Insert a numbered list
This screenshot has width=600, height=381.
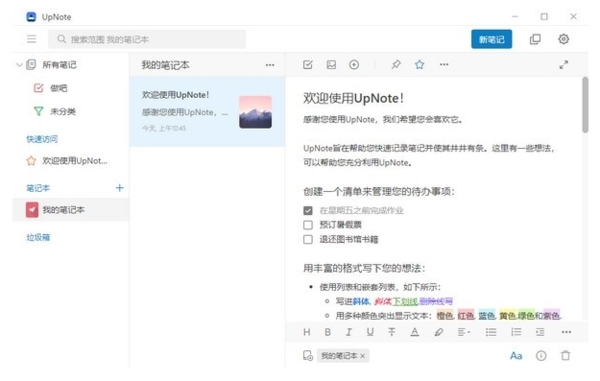pos(516,332)
